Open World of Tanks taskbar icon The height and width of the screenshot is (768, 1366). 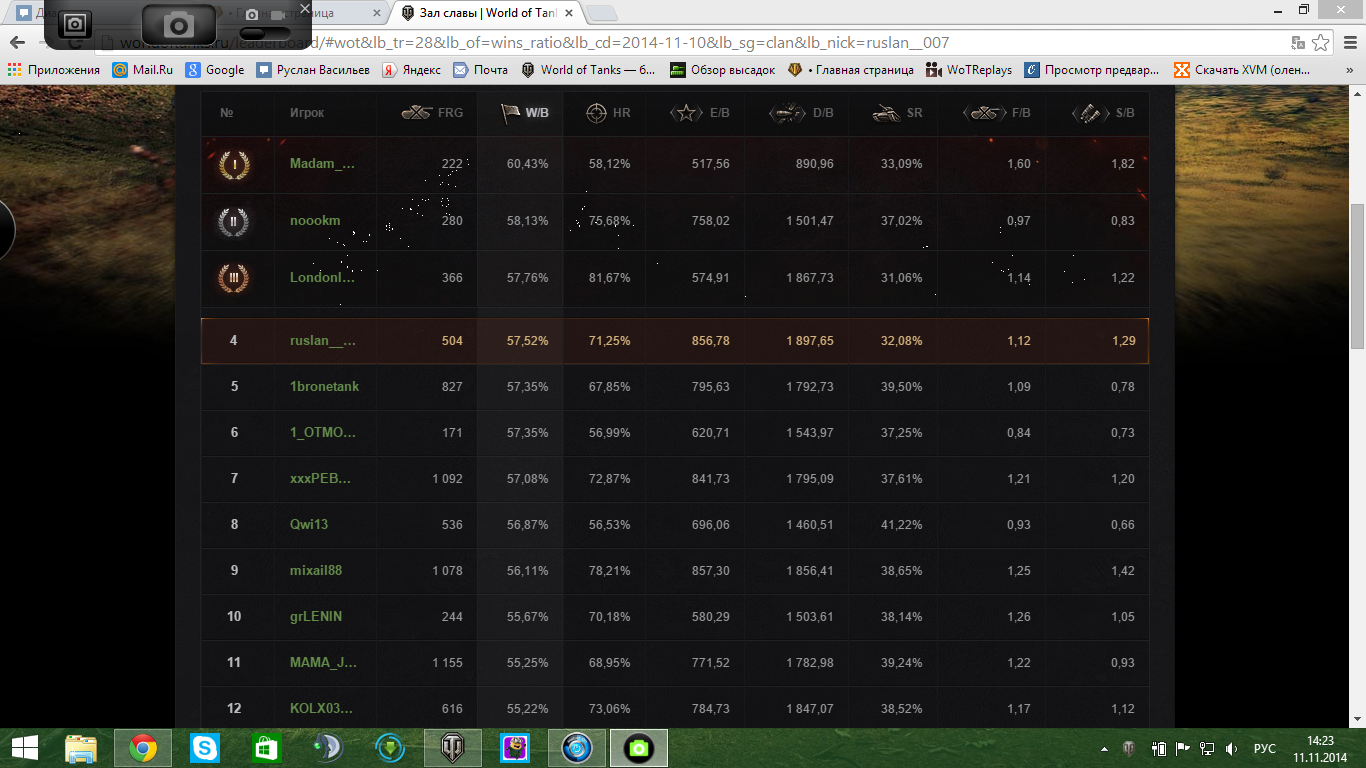453,748
